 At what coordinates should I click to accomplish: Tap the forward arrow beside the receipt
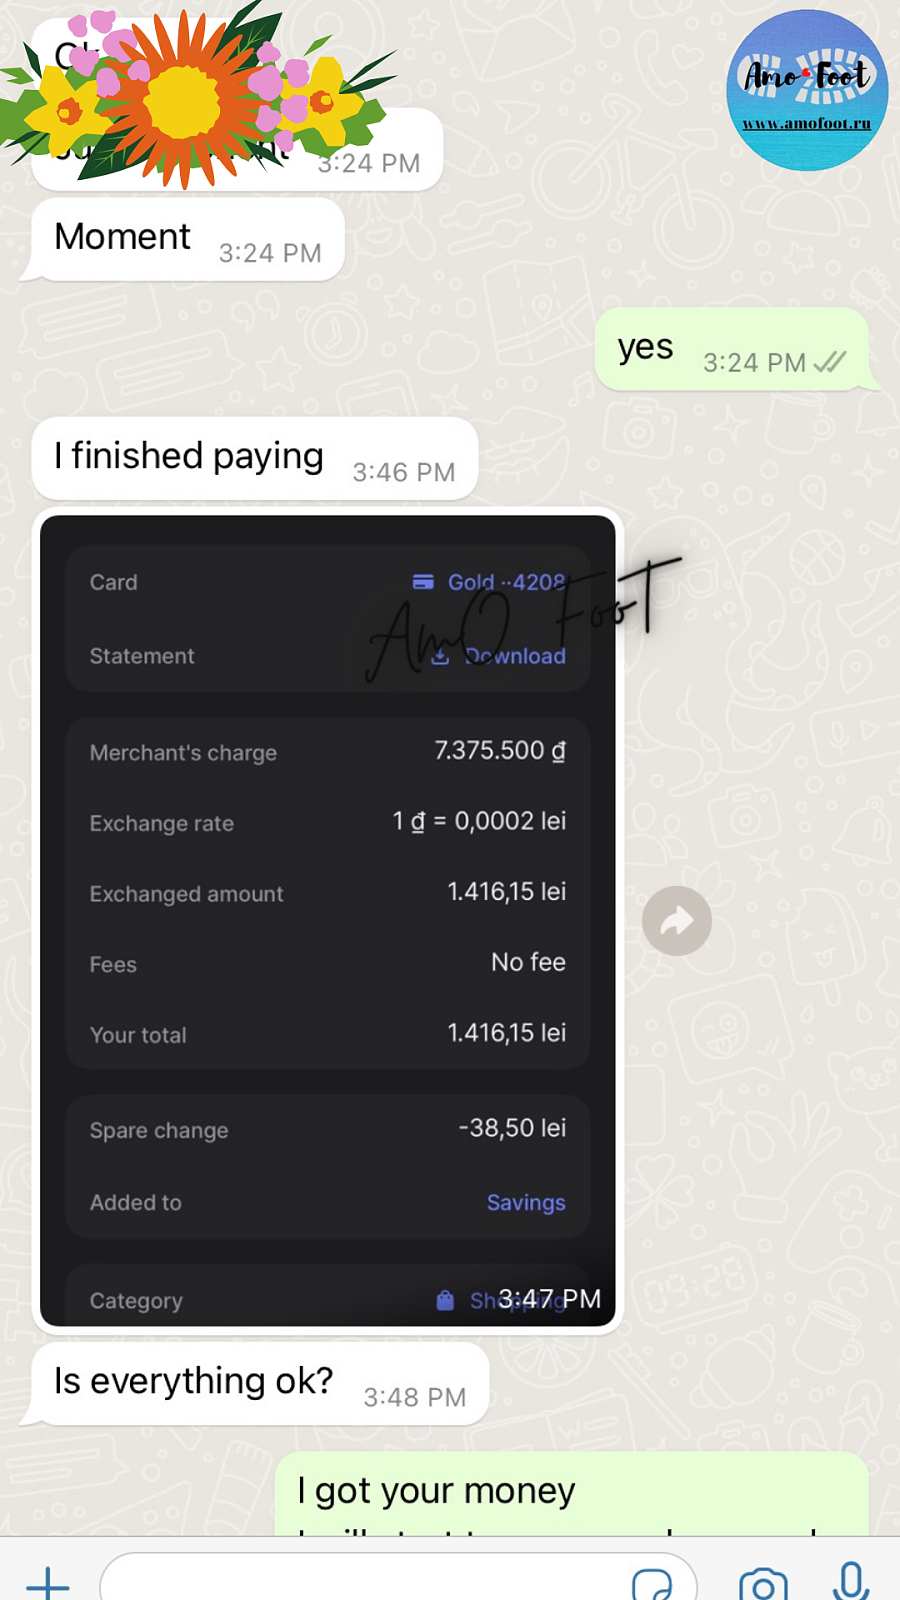[x=677, y=921]
